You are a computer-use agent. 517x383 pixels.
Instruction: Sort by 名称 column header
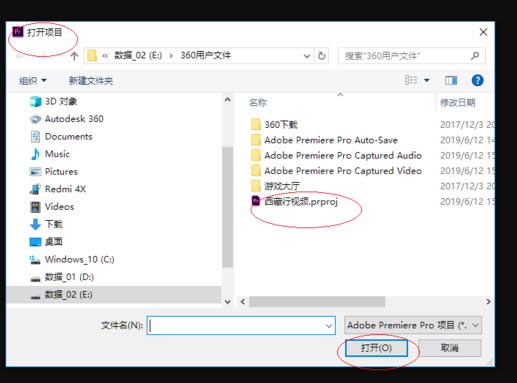tap(258, 103)
